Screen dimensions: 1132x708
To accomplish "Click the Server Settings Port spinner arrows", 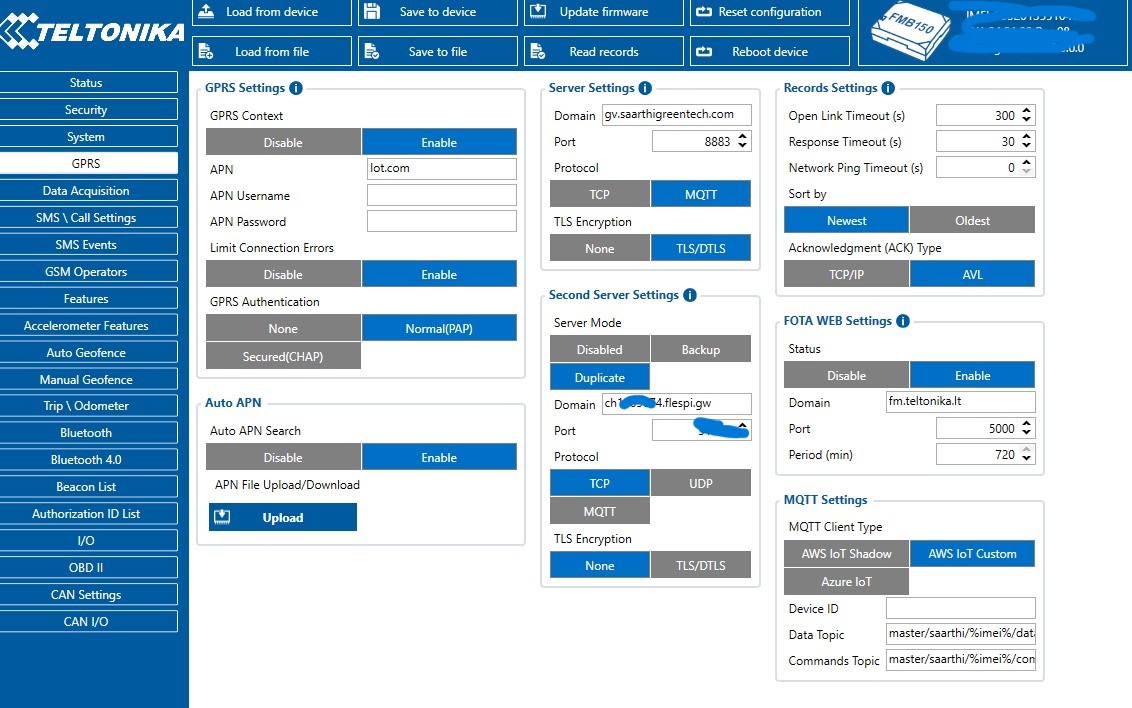I will 741,142.
